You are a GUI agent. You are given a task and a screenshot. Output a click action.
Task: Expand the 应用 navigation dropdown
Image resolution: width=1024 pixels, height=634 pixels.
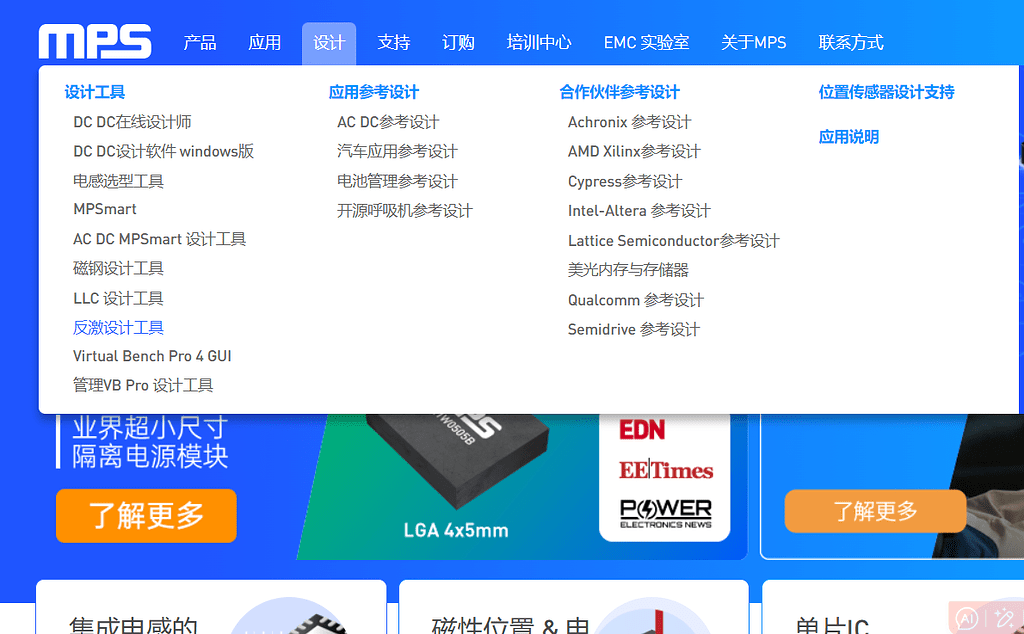265,42
